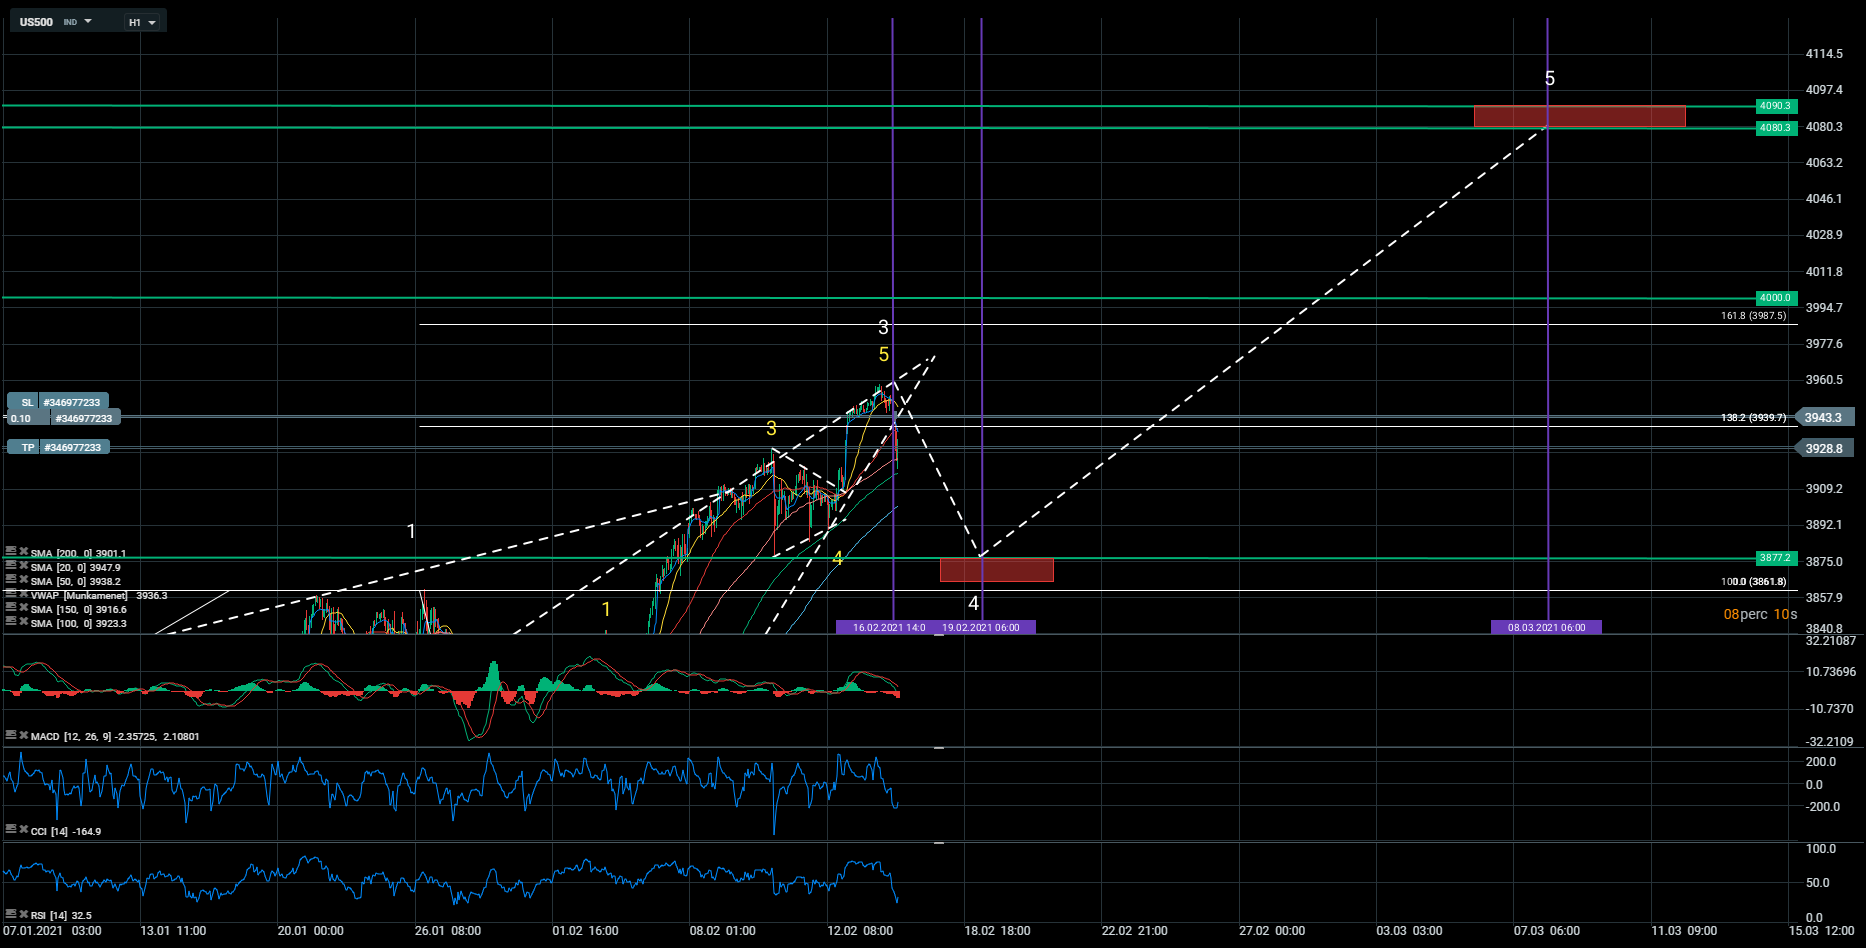Viewport: 1866px width, 948px height.
Task: Select the 19.02.2021 06:00 date marker
Action: (980, 627)
